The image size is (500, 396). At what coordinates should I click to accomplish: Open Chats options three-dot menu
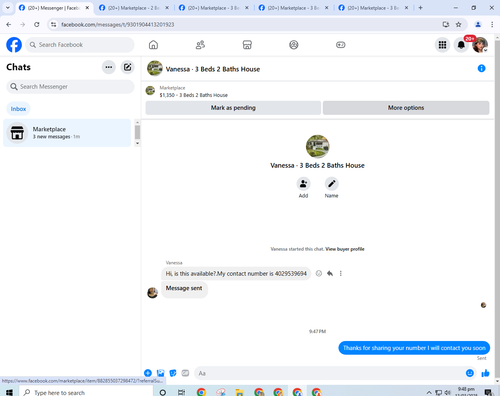tap(109, 67)
